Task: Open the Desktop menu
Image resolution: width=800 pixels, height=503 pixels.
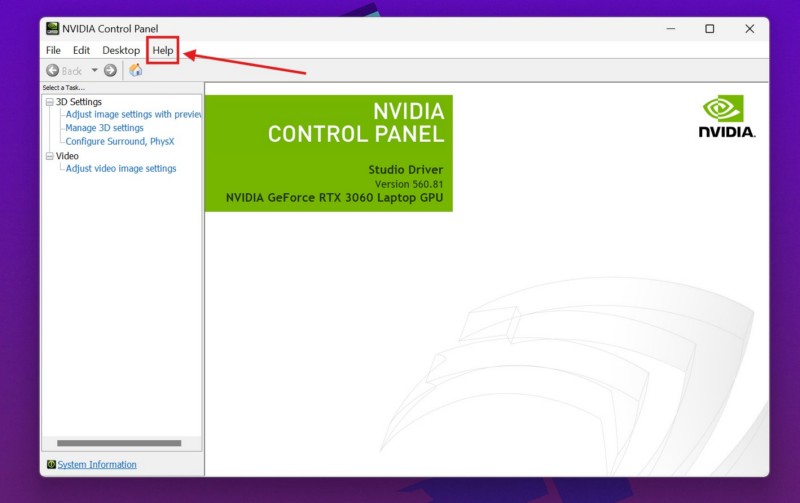Action: coord(121,50)
